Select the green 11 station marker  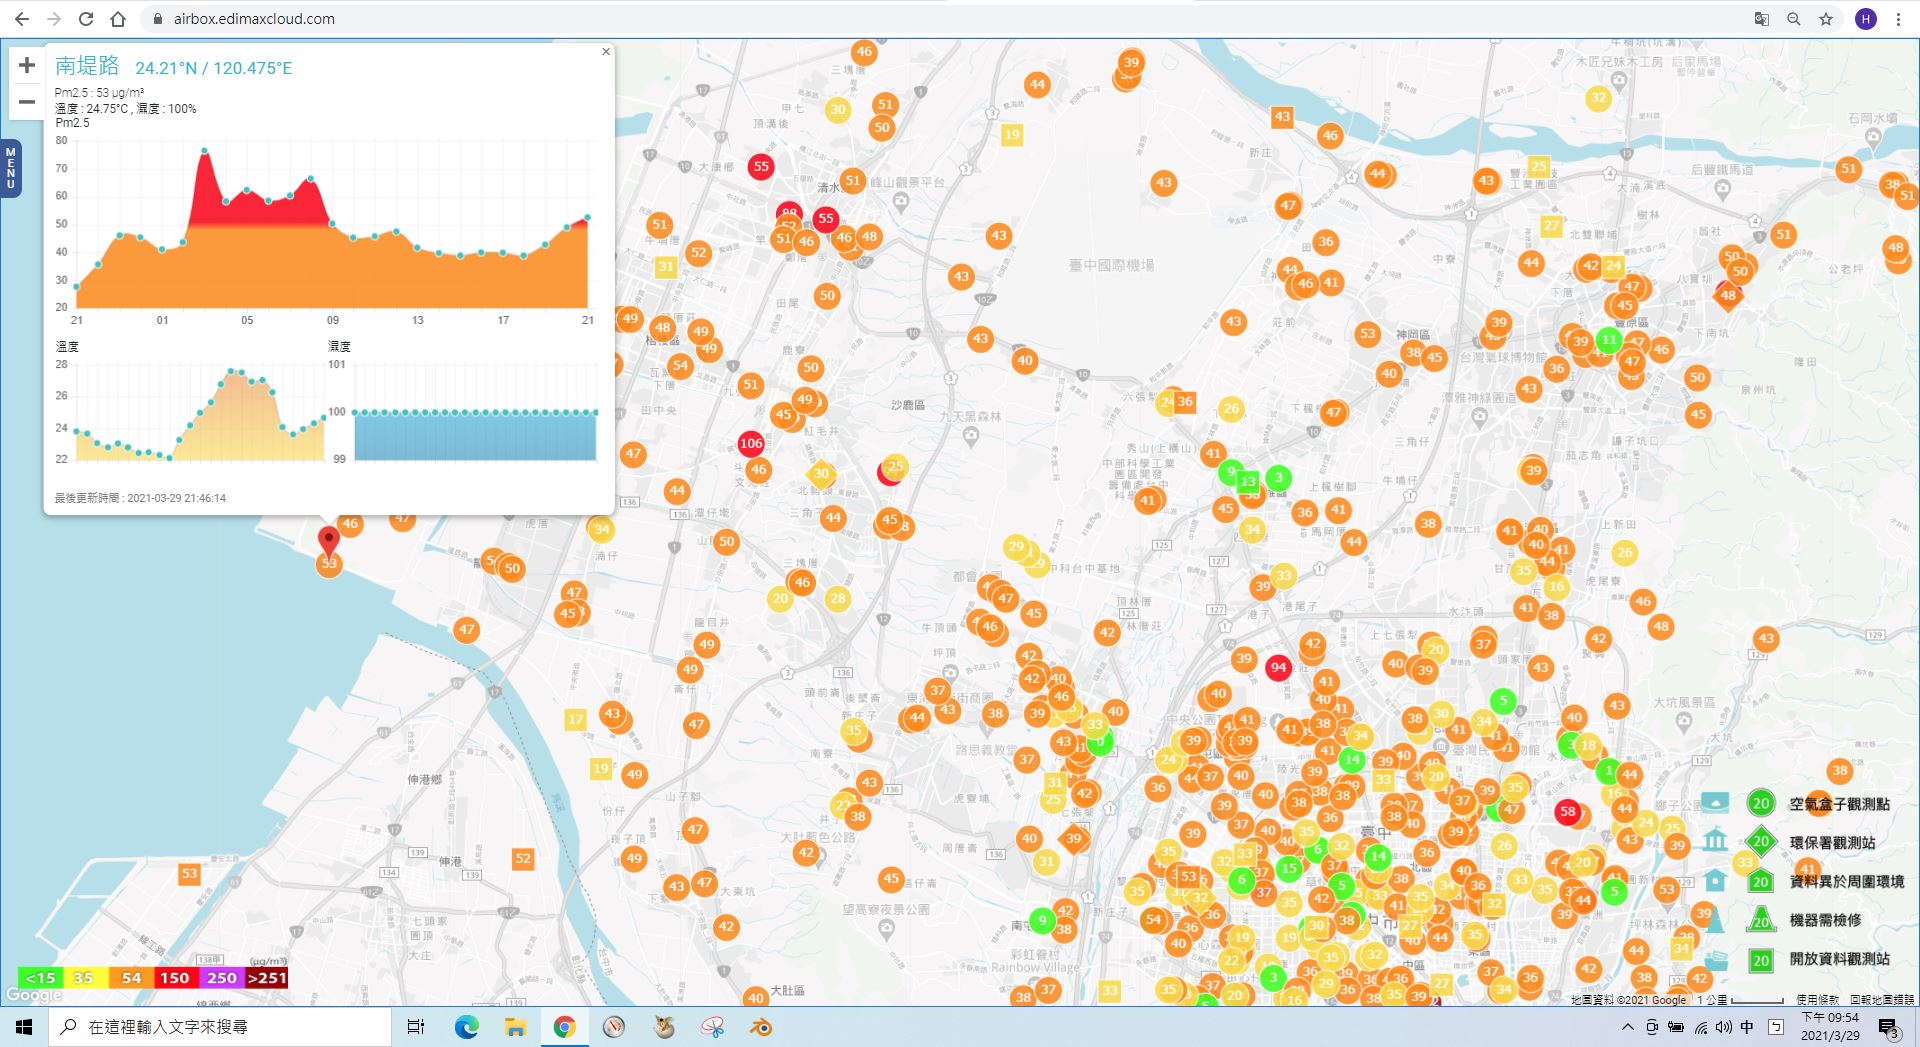click(x=1609, y=339)
